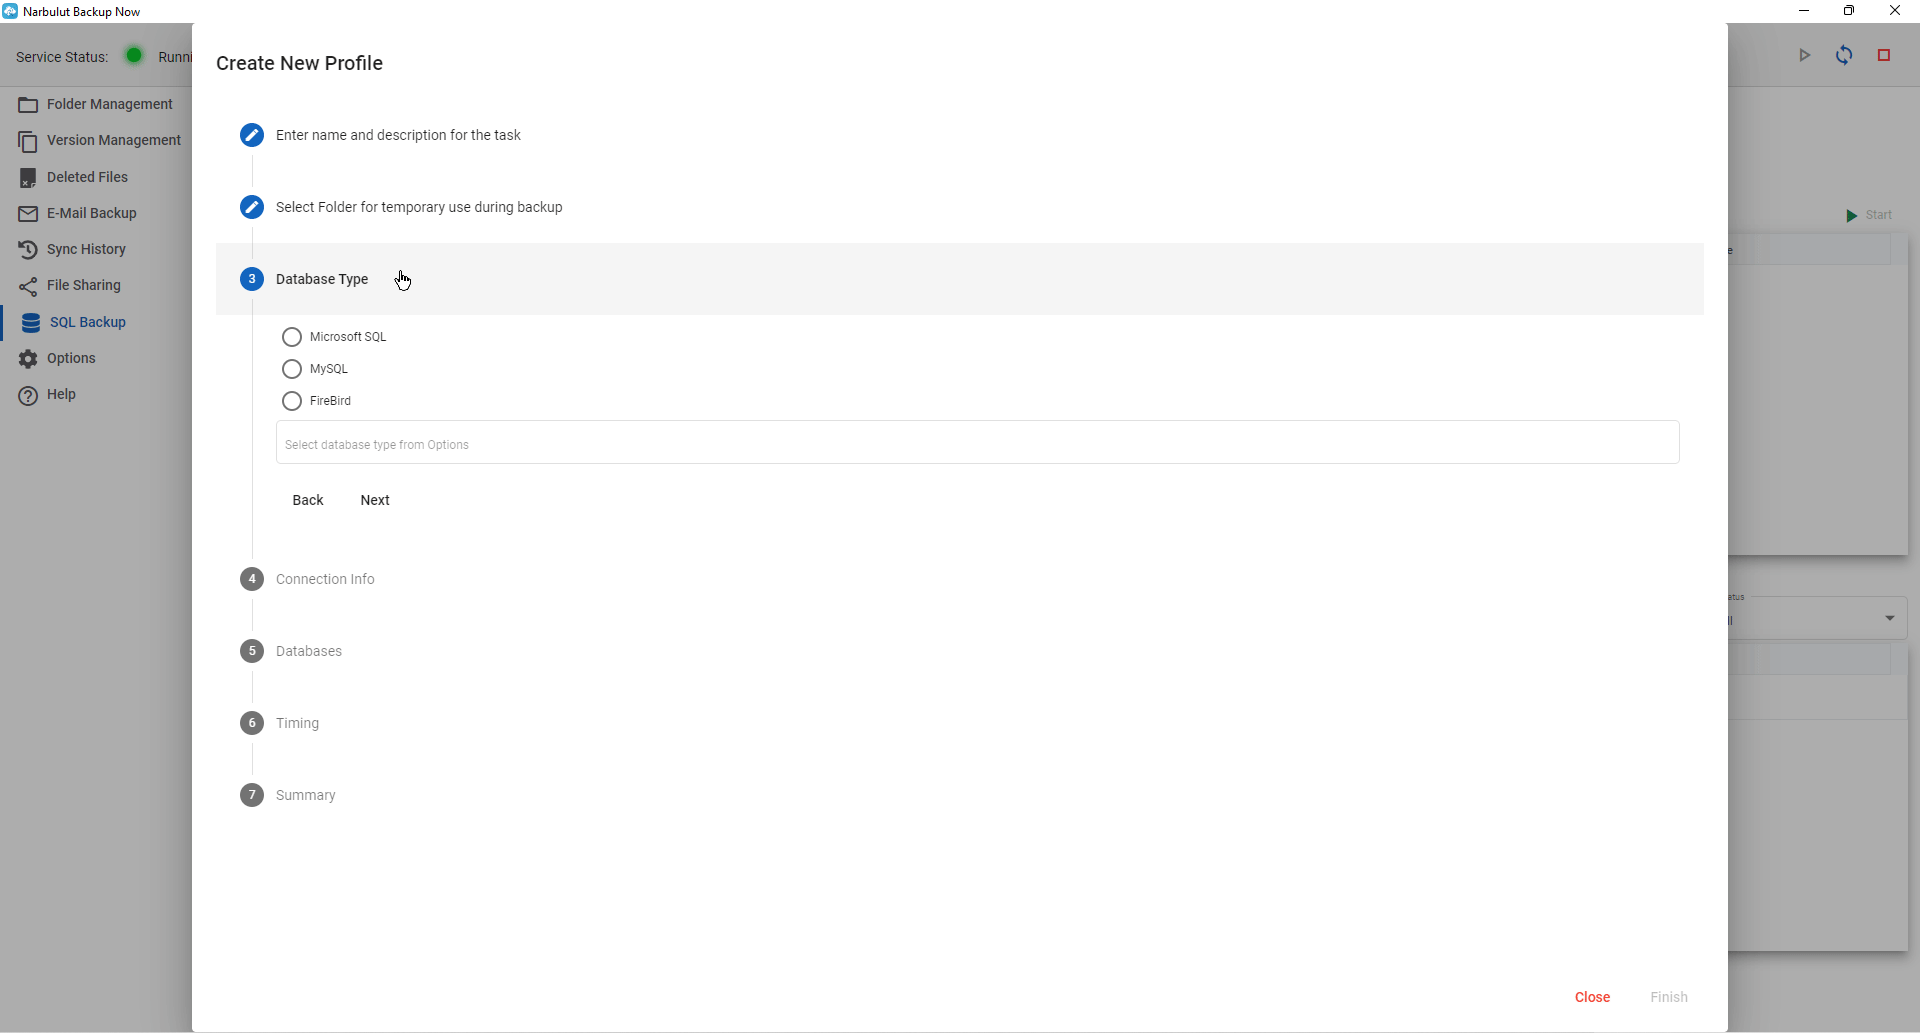This screenshot has width=1920, height=1033.
Task: Click the Service Status label
Action: [62, 57]
